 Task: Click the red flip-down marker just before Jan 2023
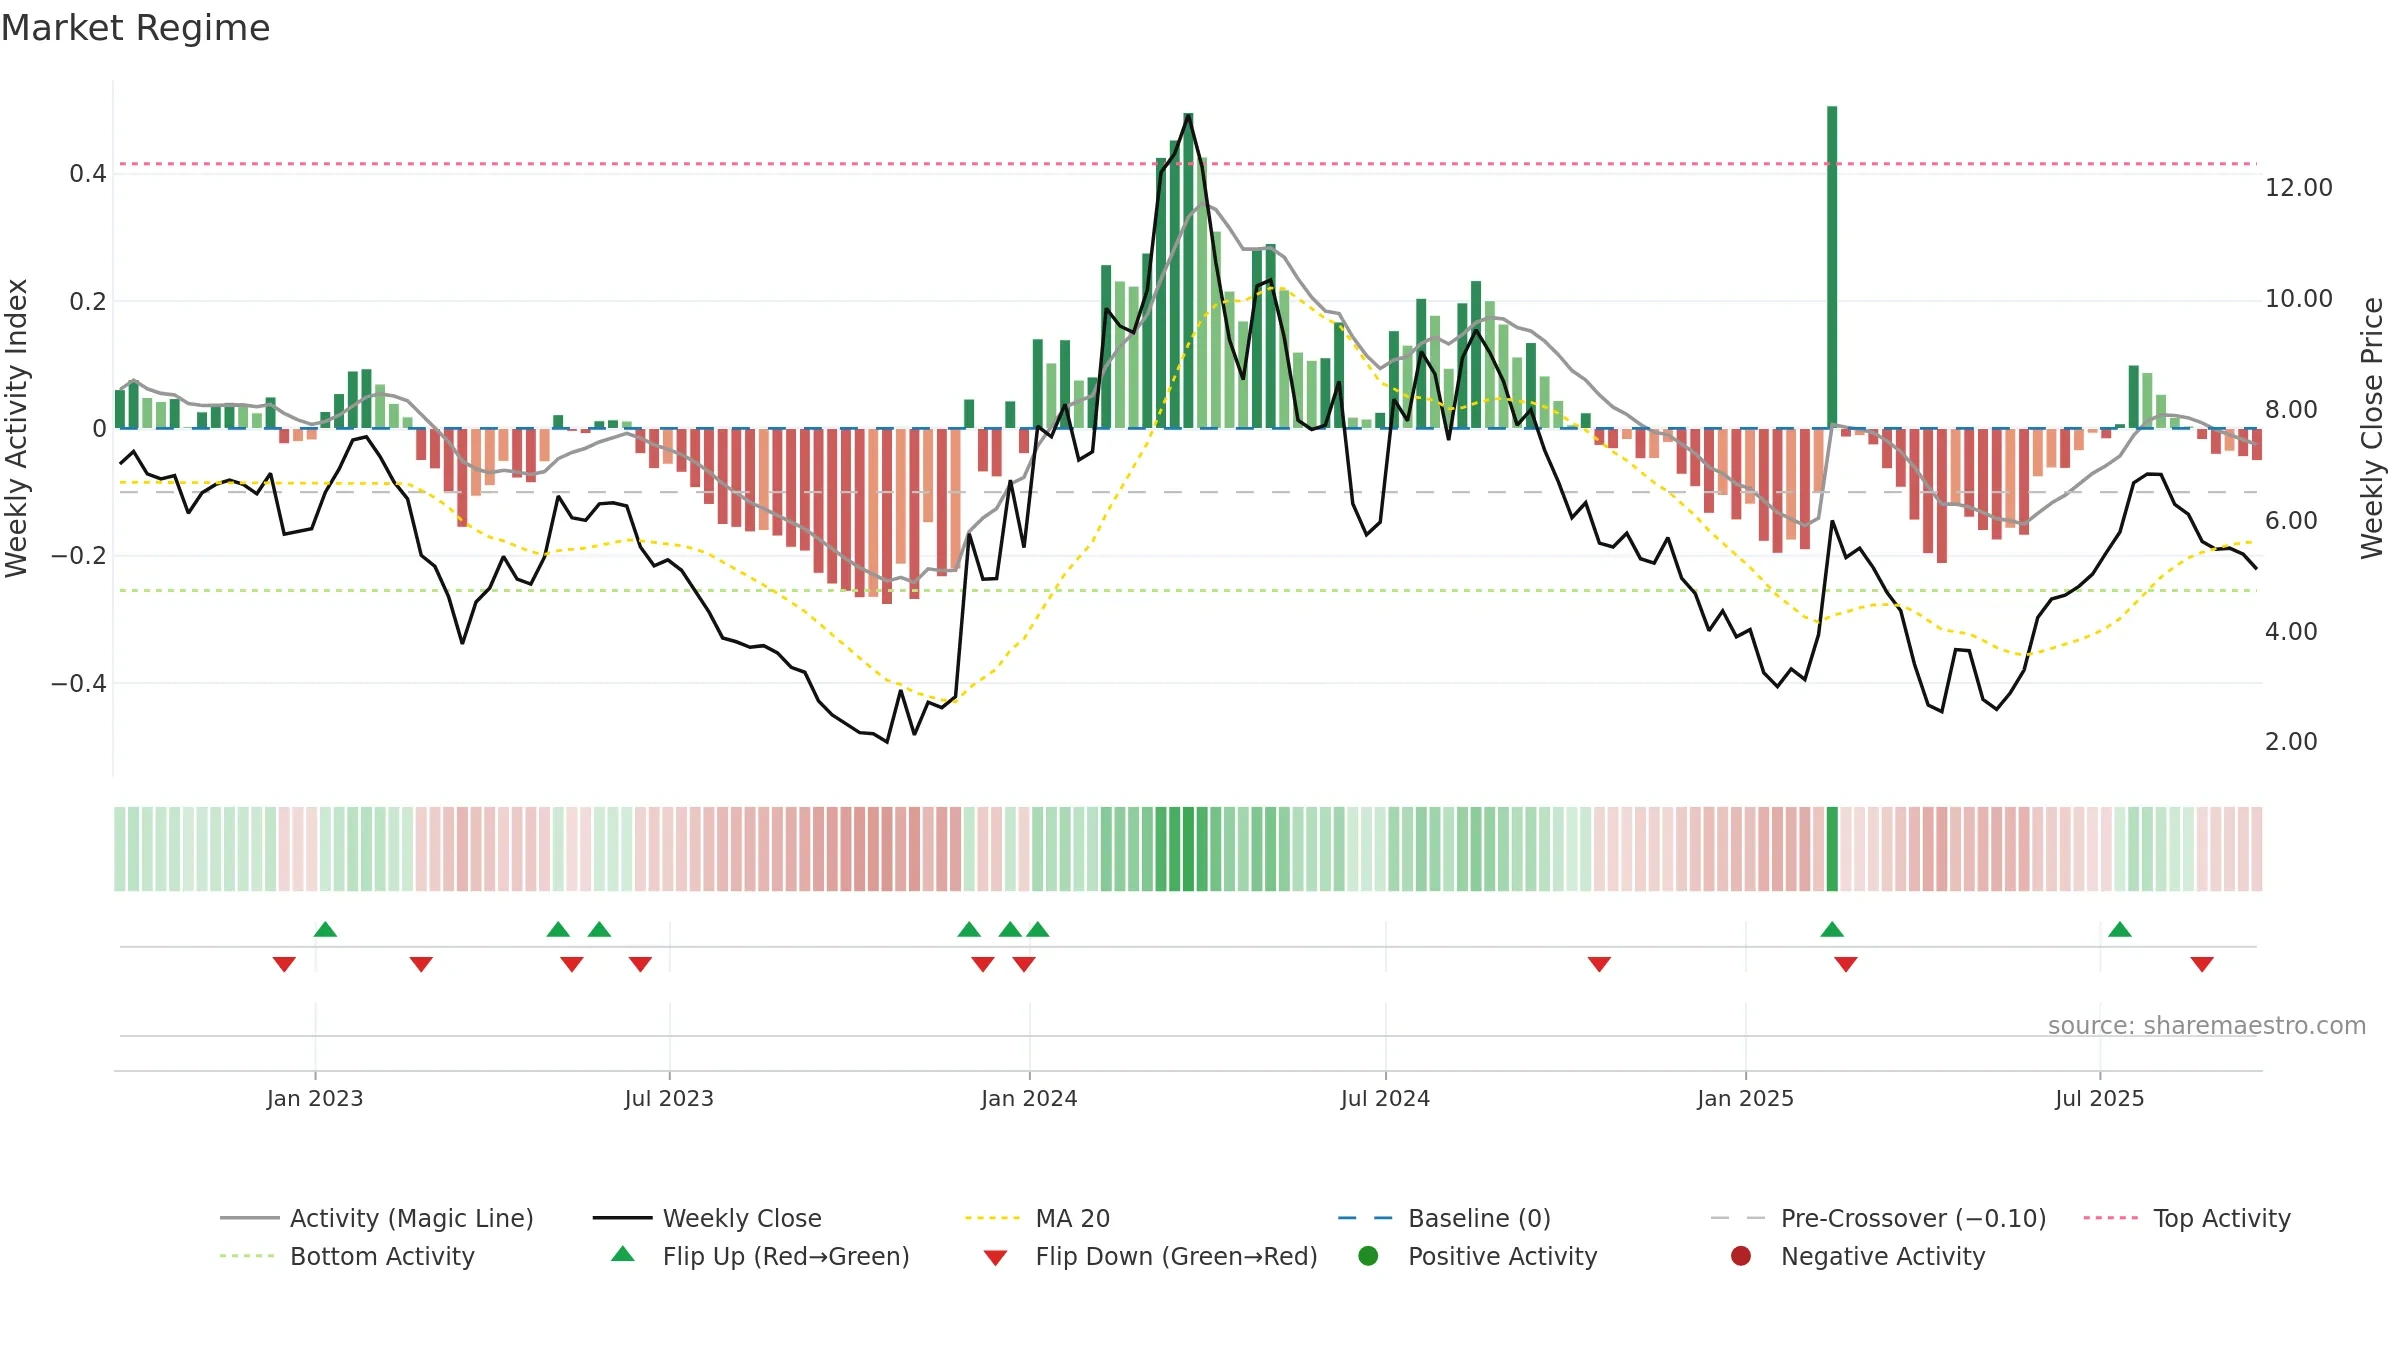pyautogui.click(x=284, y=964)
